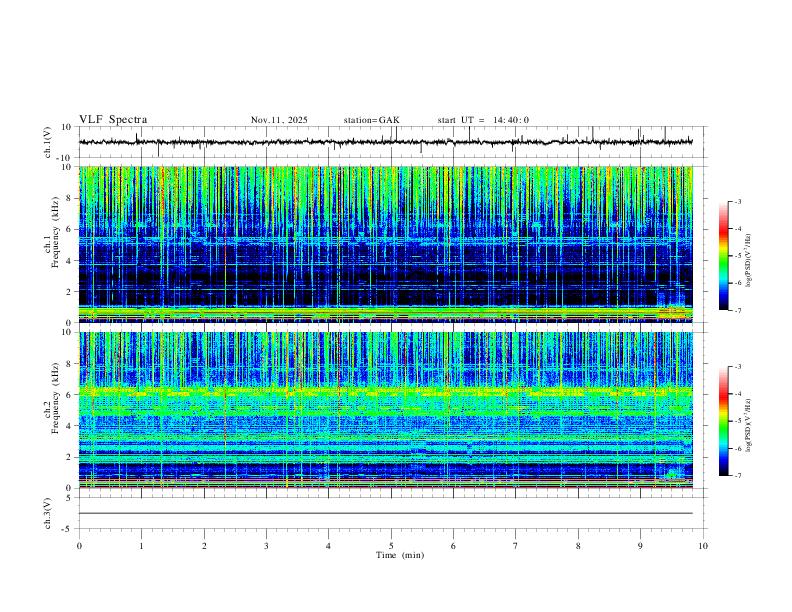Click time axis tick label "0"

(x=79, y=546)
